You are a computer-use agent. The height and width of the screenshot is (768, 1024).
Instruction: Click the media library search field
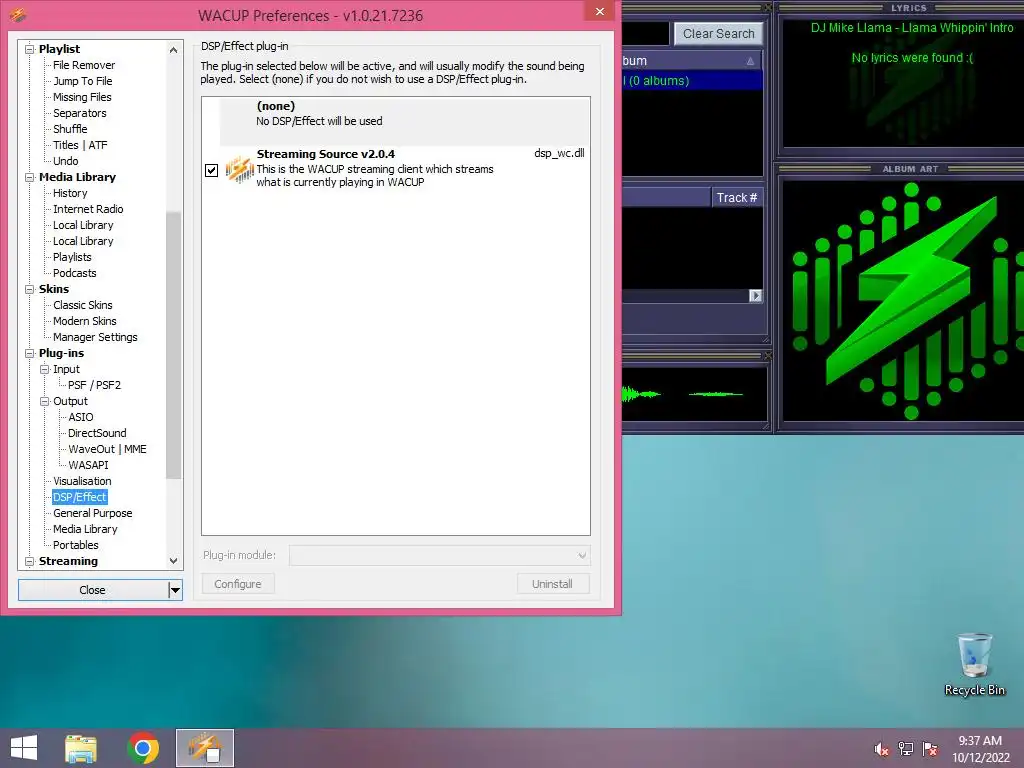click(x=645, y=33)
